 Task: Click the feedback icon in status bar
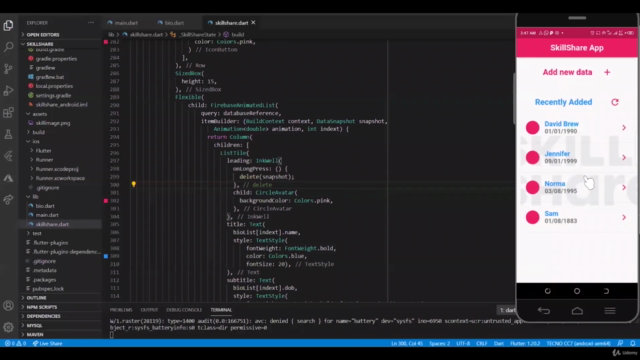pyautogui.click(x=620, y=343)
